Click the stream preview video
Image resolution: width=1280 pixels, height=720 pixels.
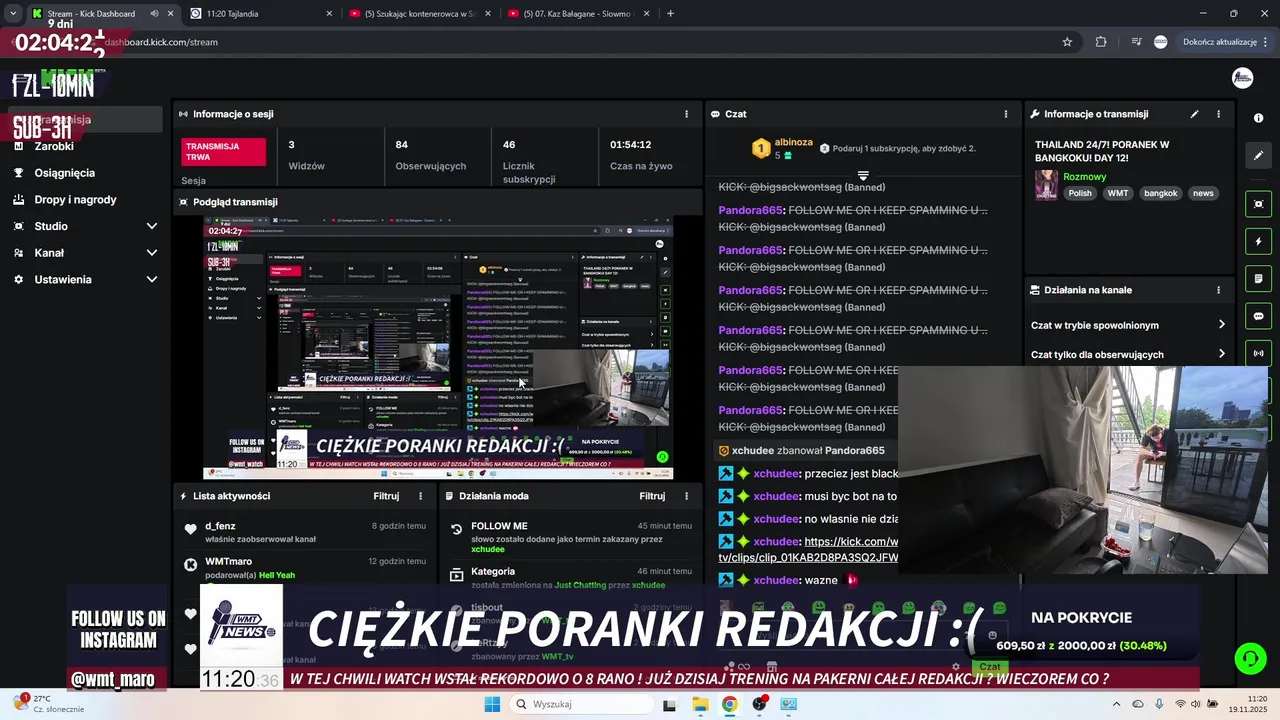[438, 348]
